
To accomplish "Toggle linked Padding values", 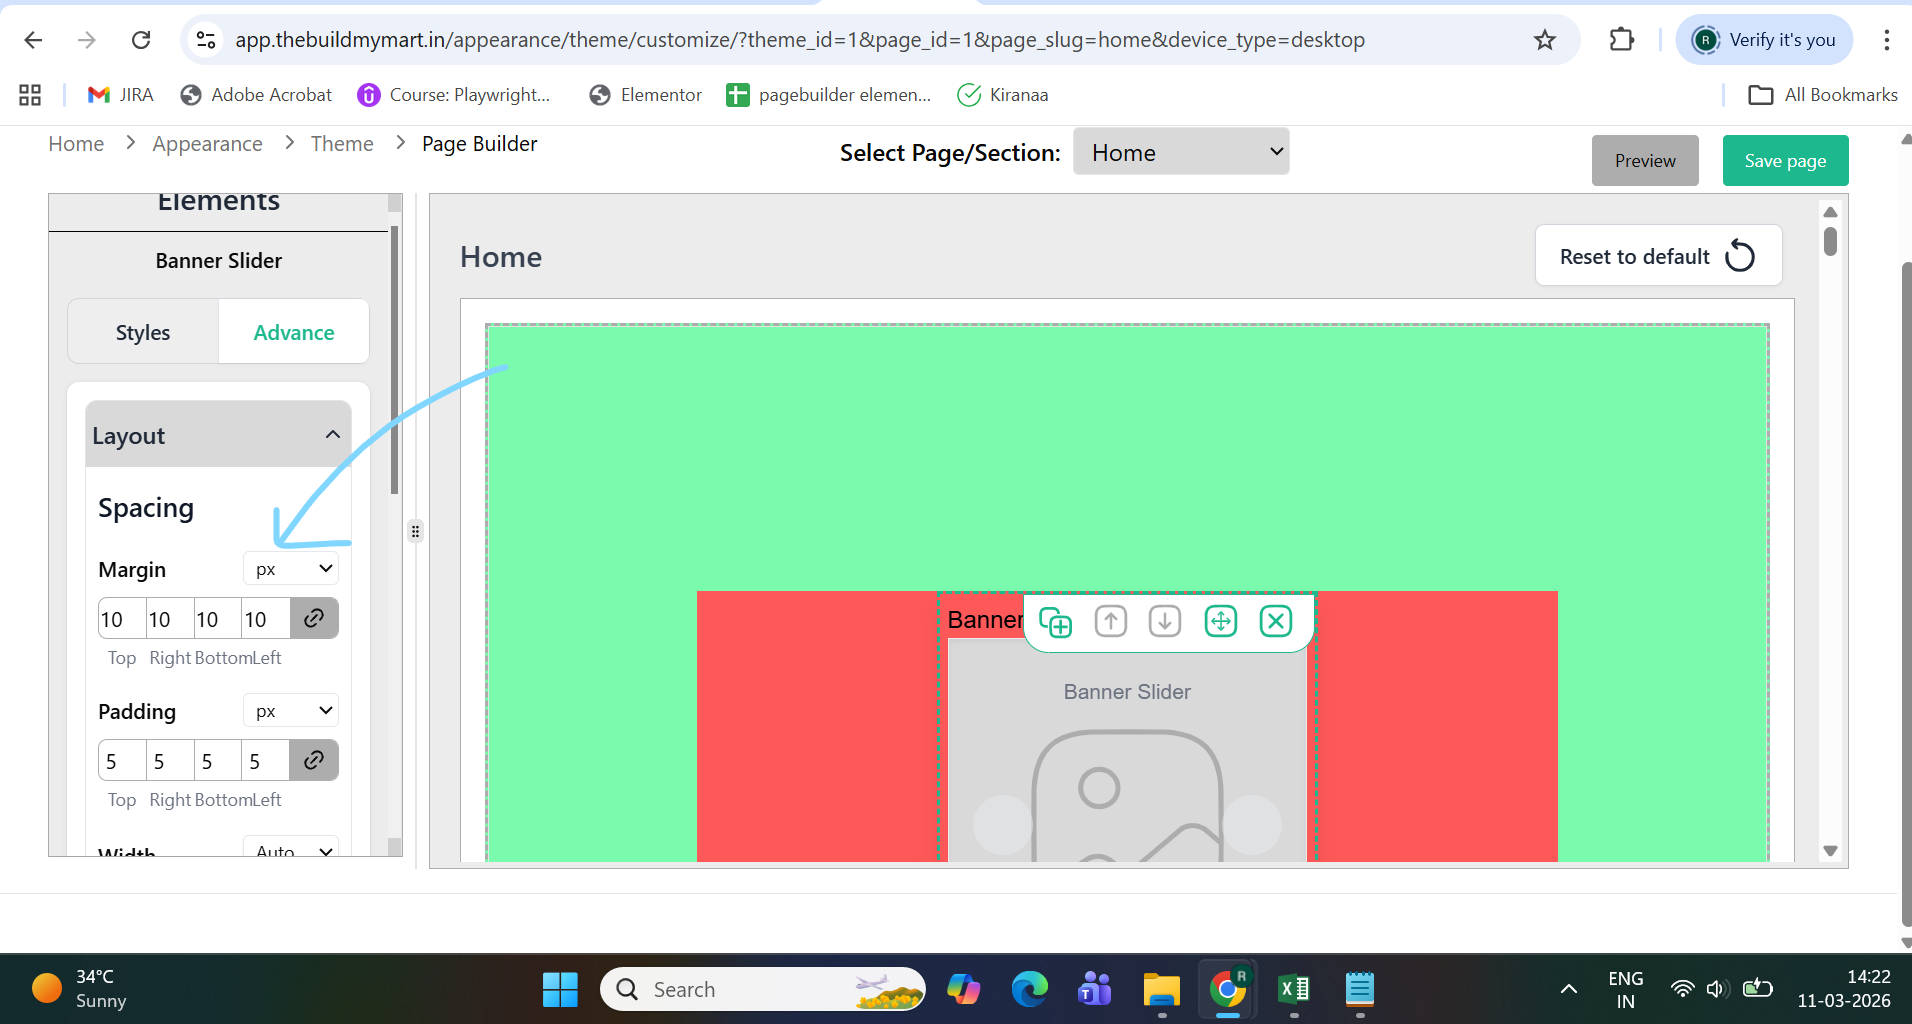I will click(x=314, y=760).
